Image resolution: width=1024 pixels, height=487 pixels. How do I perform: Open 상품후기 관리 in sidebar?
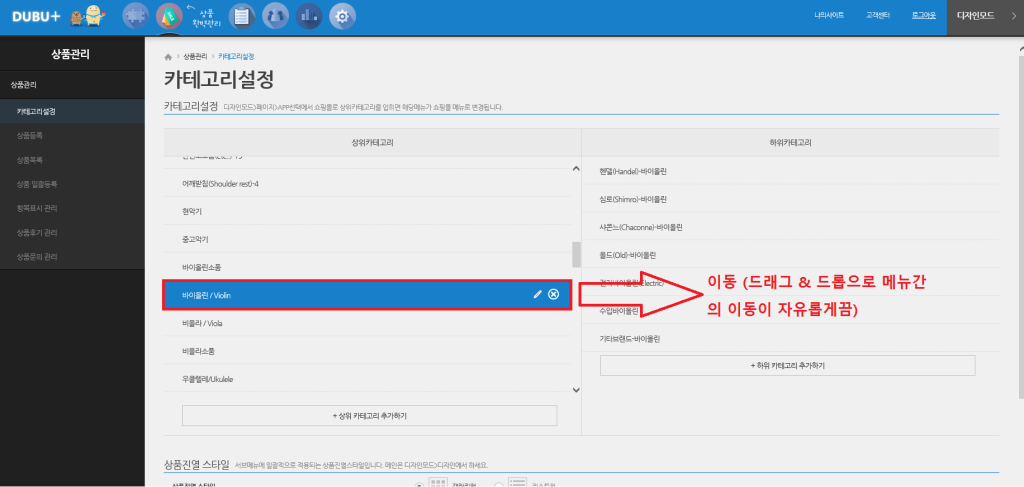click(72, 232)
